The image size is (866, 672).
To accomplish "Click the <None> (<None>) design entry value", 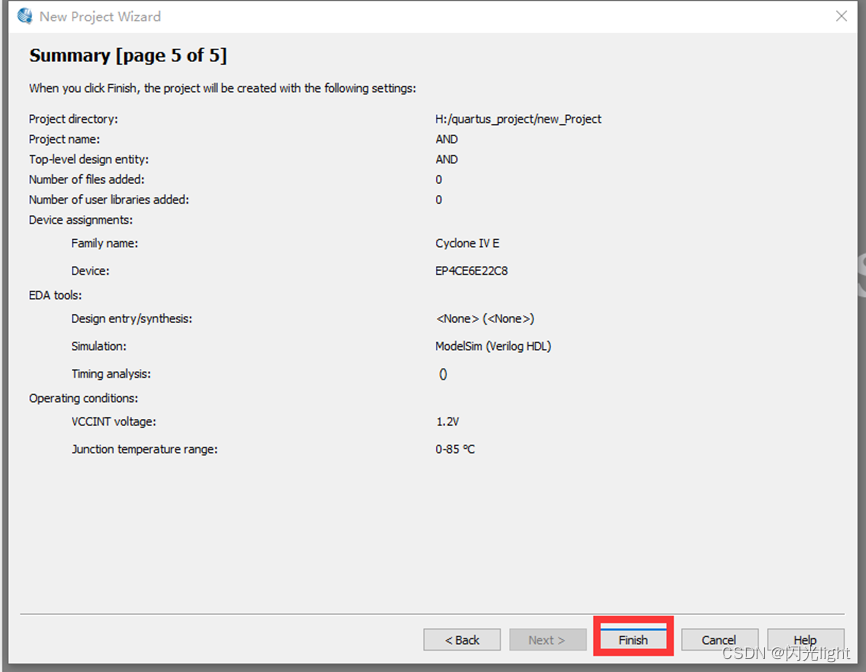I will click(x=485, y=319).
